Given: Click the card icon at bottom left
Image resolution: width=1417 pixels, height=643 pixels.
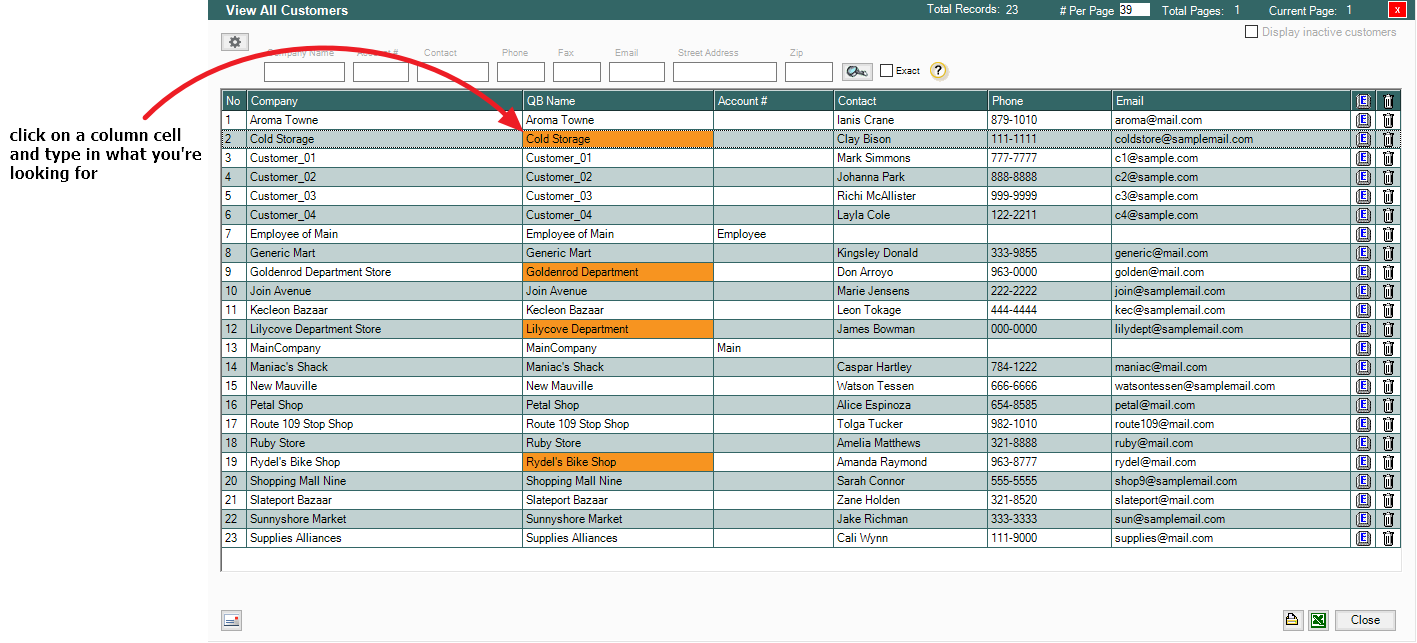Looking at the screenshot, I should tap(231, 621).
